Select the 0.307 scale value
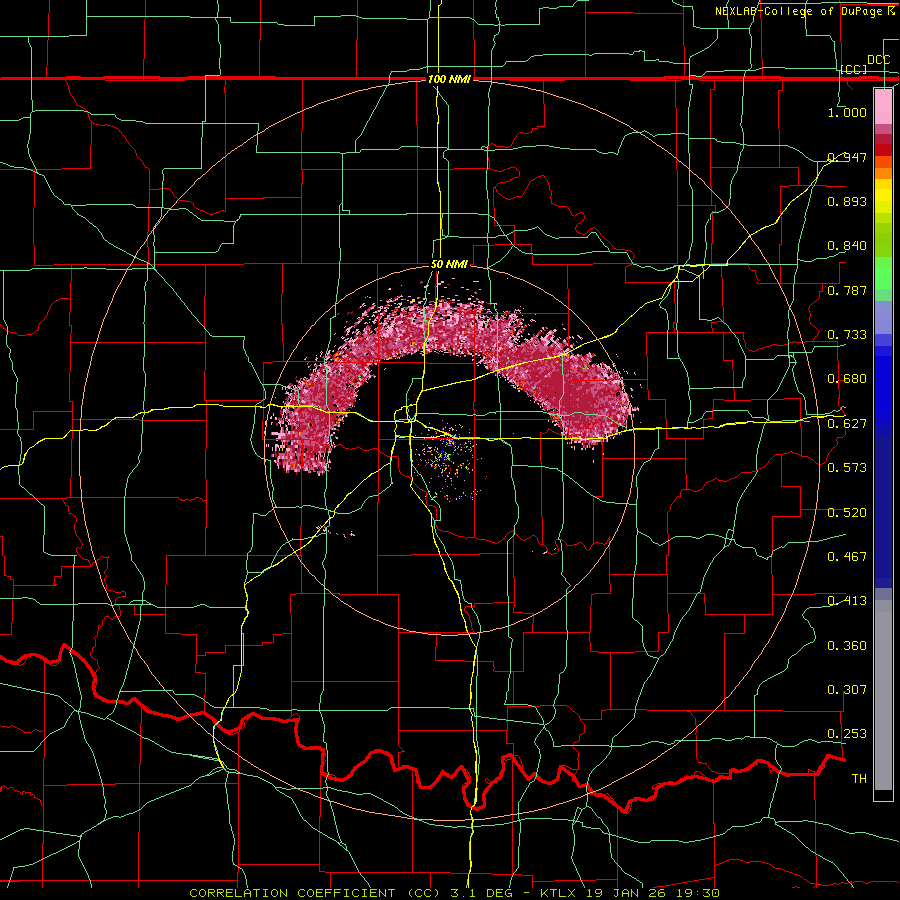The height and width of the screenshot is (900, 900). point(847,690)
